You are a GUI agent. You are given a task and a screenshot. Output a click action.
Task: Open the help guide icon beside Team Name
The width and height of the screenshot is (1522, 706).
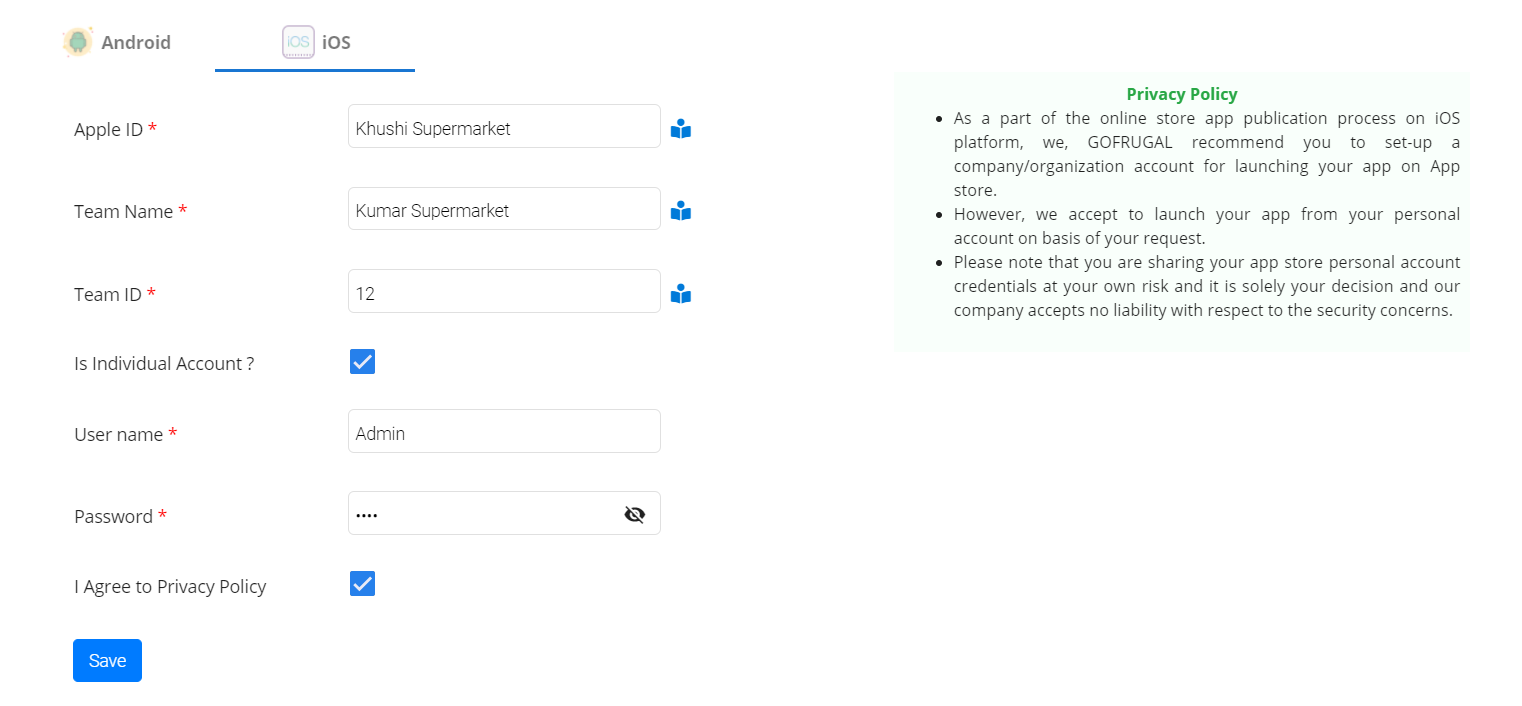(x=681, y=211)
